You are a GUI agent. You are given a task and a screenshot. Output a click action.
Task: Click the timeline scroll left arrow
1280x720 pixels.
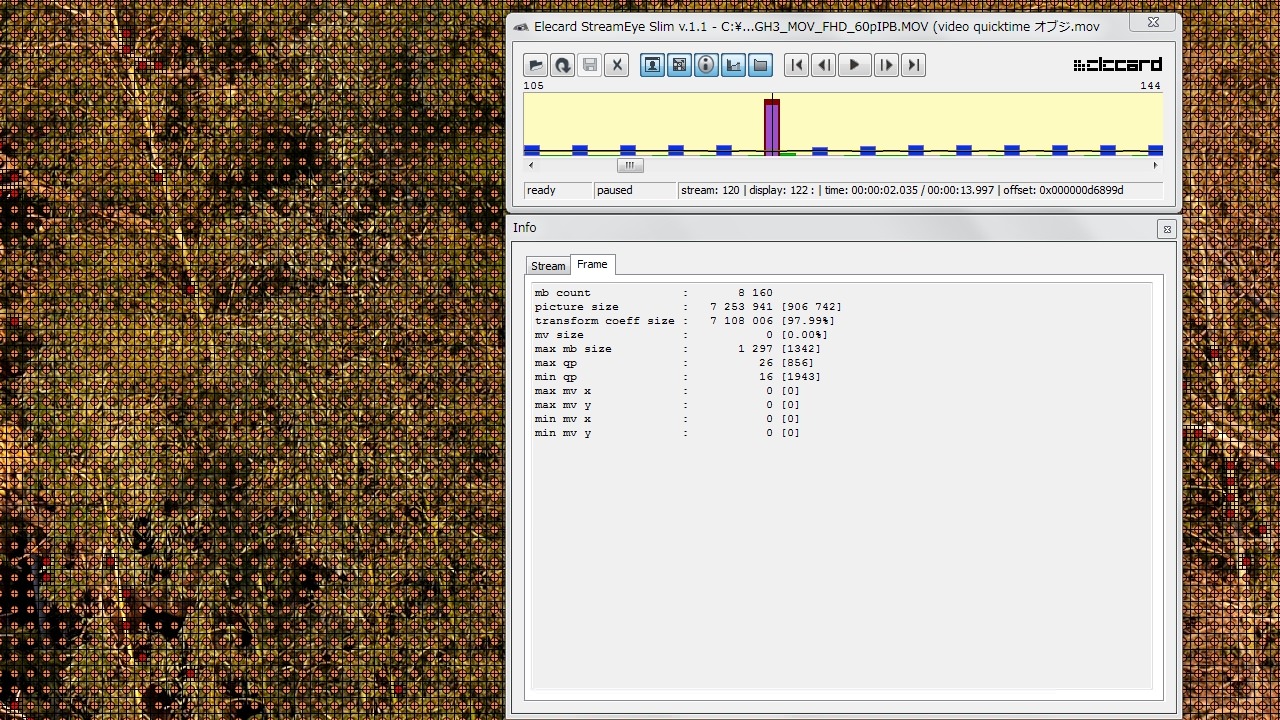pyautogui.click(x=531, y=165)
